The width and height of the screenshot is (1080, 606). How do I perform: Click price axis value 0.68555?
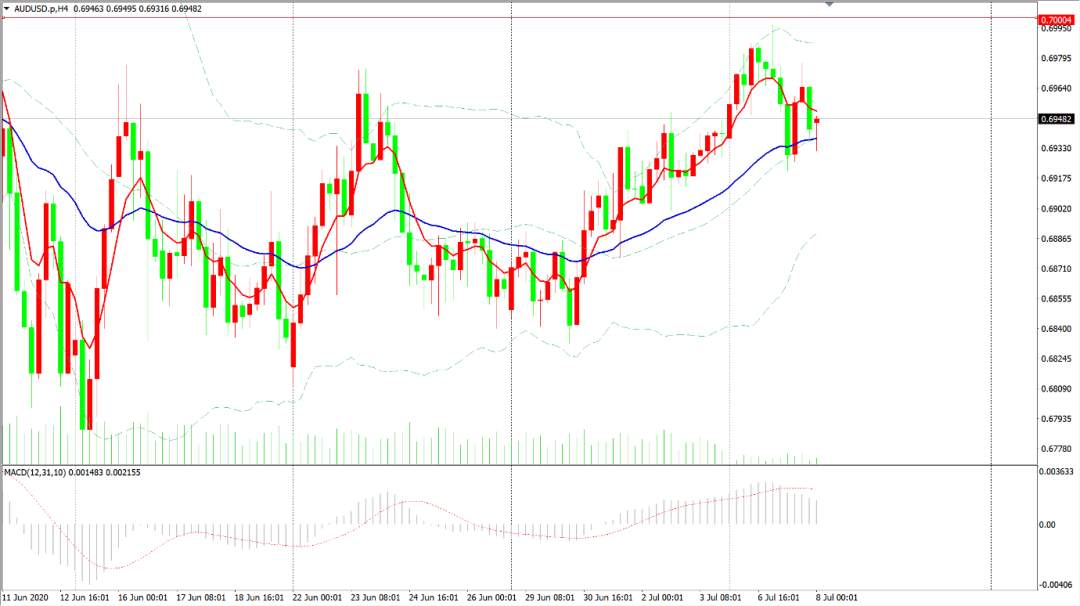pos(1056,299)
